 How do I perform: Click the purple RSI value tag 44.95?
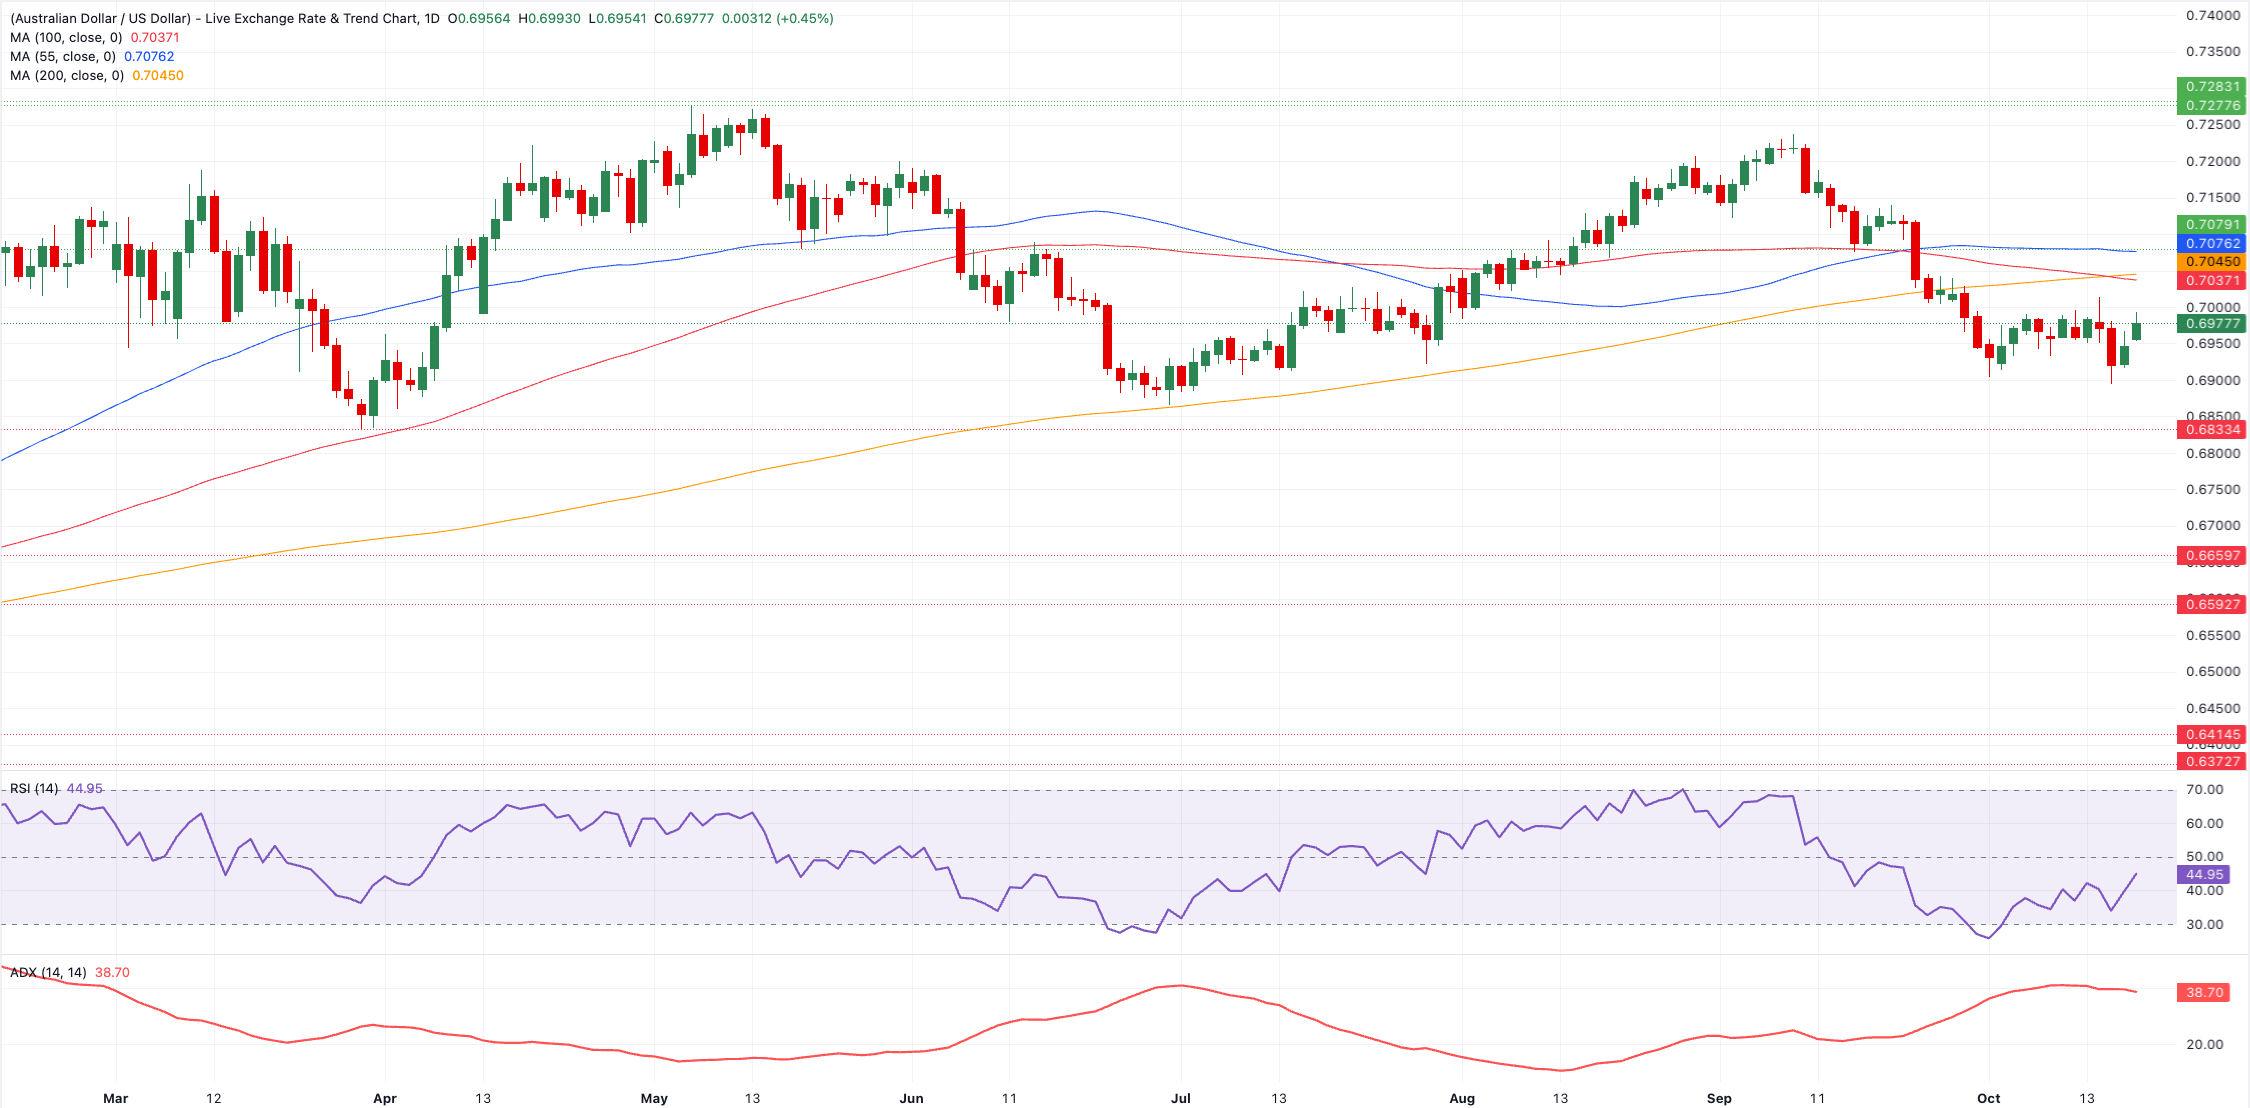tap(2203, 875)
